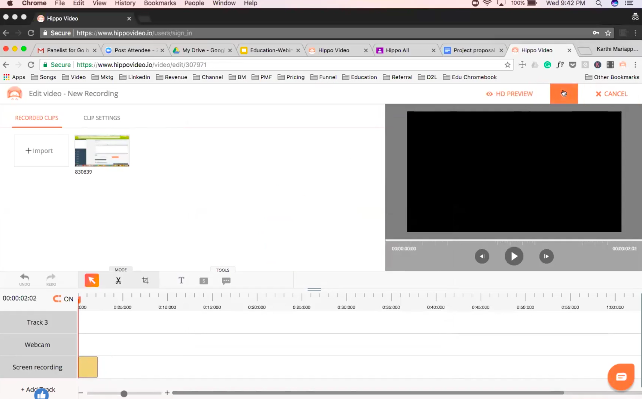Open the Revenue bookmarks folder
This screenshot has height=399, width=642.
pyautogui.click(x=172, y=77)
